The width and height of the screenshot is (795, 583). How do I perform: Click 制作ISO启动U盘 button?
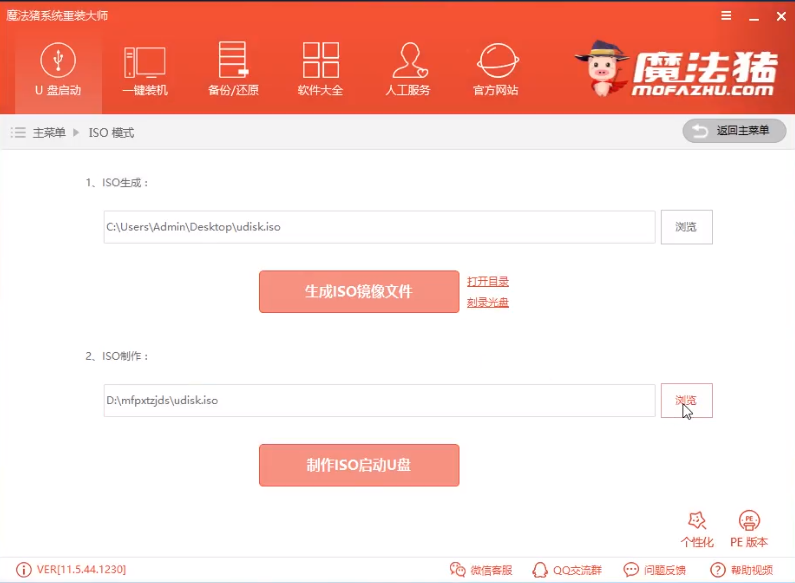point(358,465)
